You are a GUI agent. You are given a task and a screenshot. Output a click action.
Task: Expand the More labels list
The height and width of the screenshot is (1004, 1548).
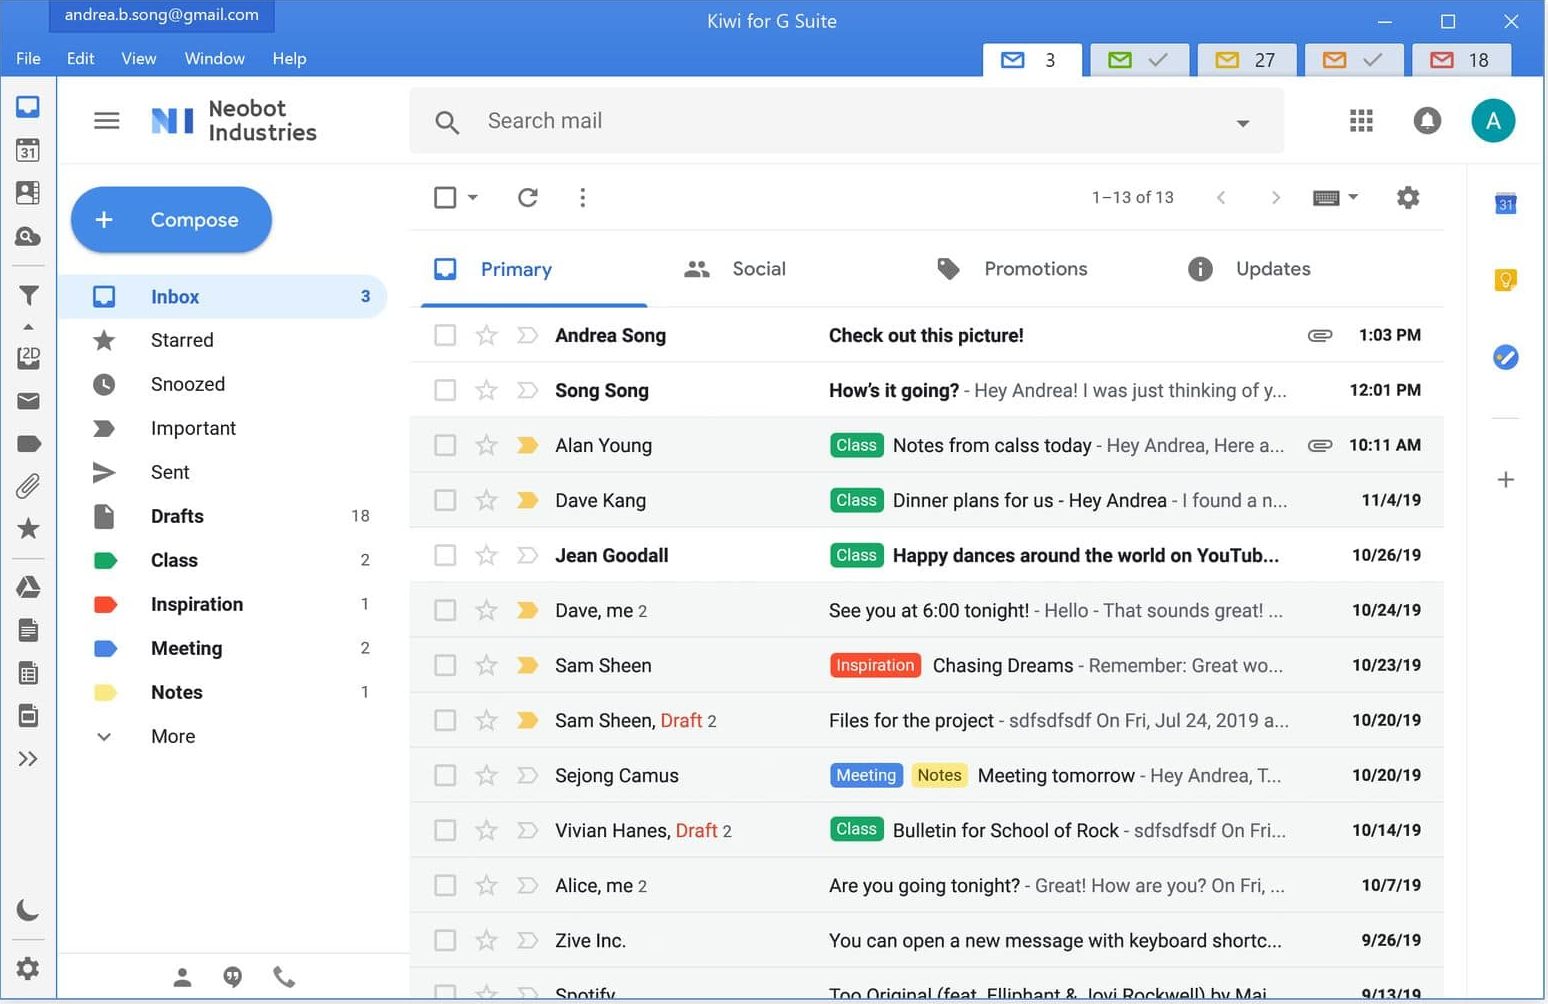pos(172,737)
